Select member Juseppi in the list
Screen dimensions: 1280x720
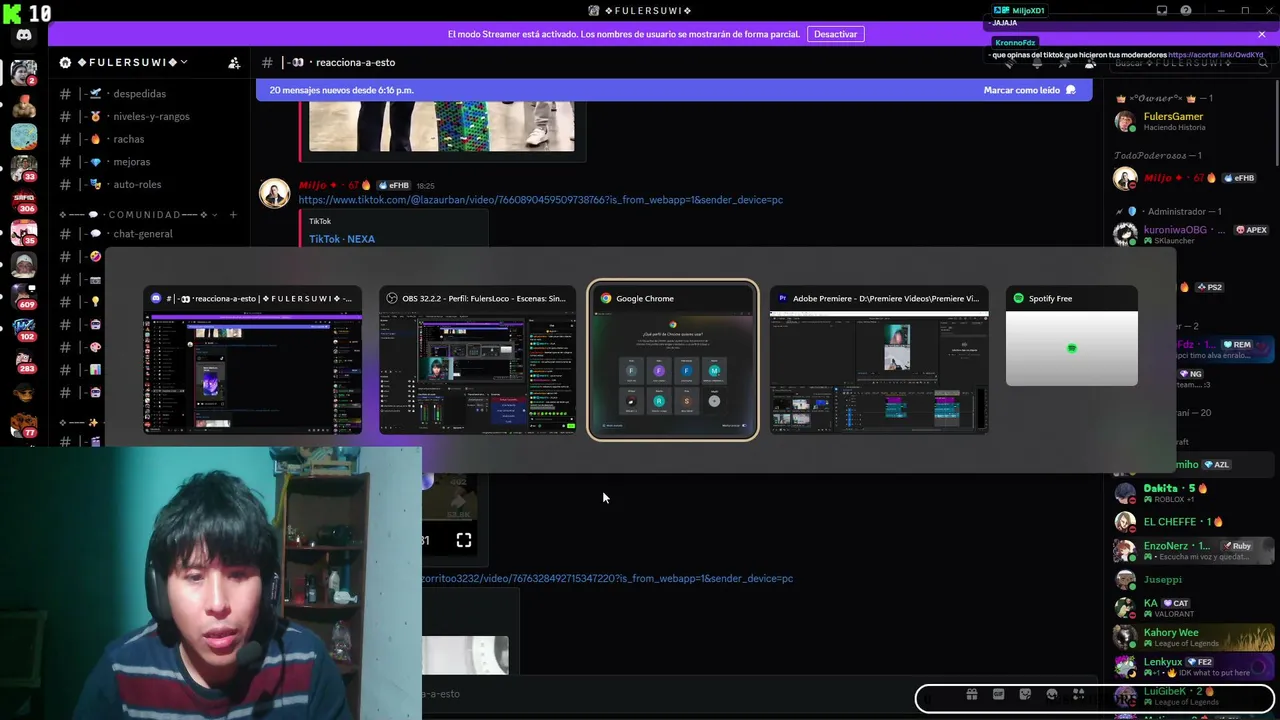(1194, 580)
